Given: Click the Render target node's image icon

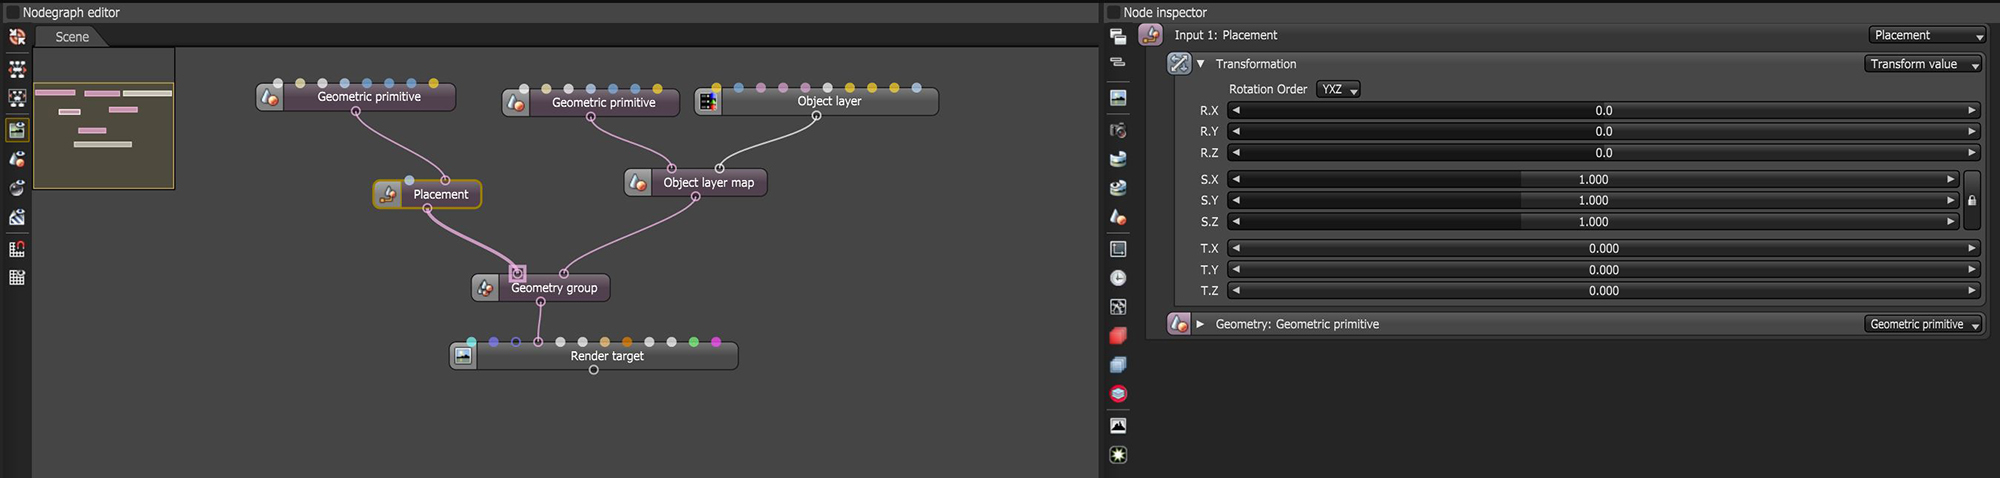Looking at the screenshot, I should (463, 355).
